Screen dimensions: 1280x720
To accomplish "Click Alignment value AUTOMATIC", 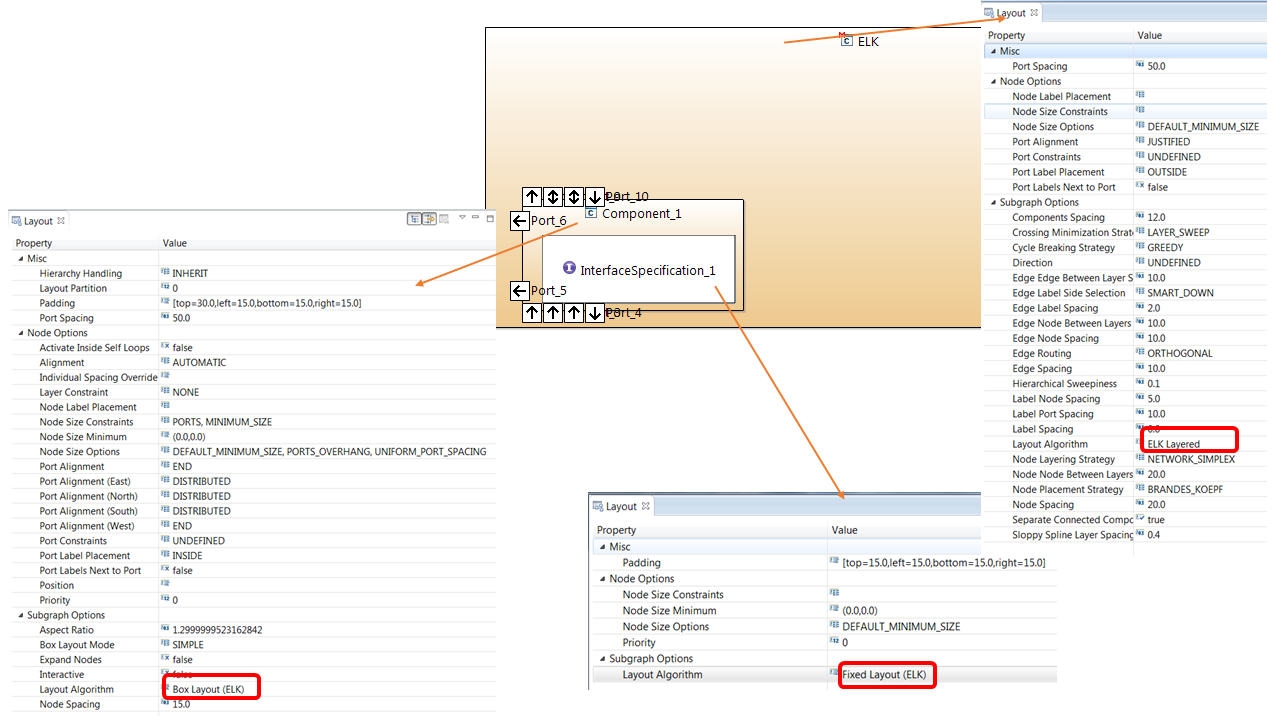I will [199, 363].
